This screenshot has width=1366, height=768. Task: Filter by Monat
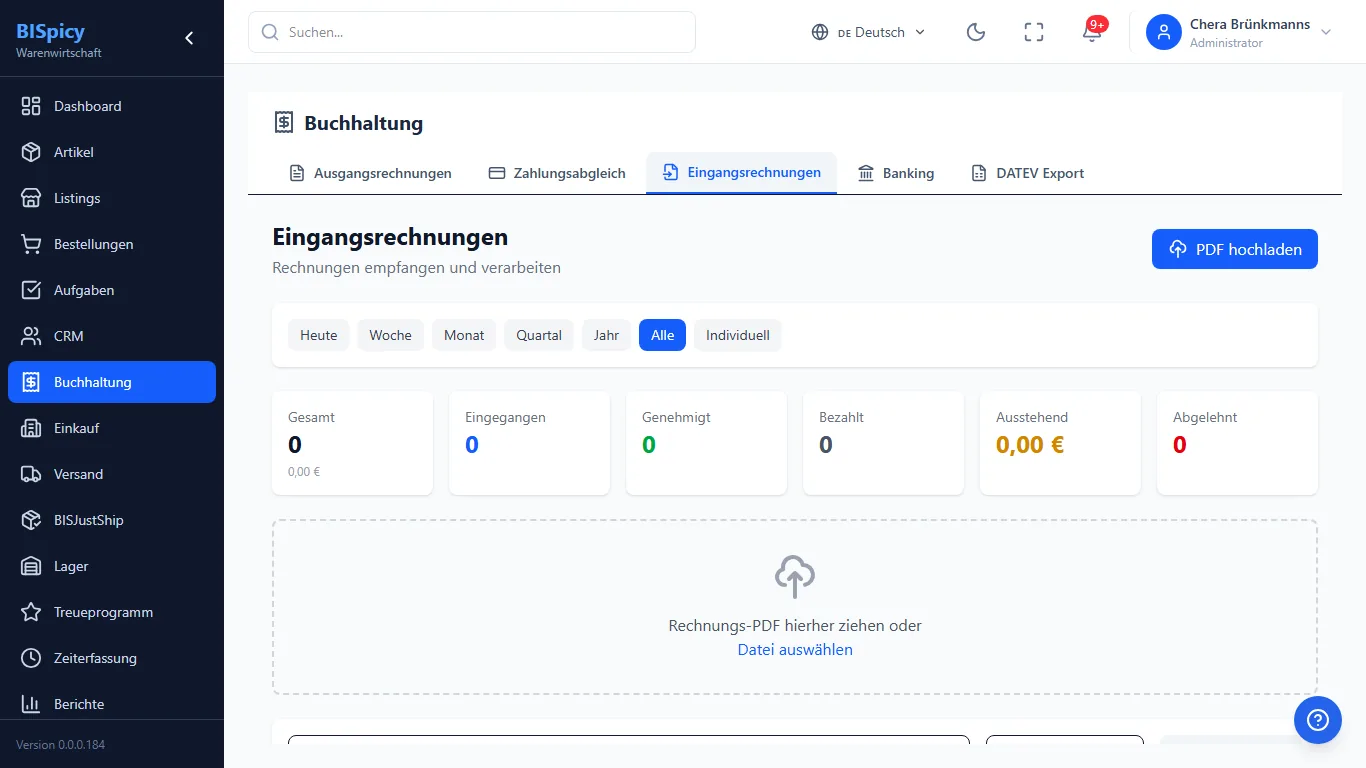464,335
